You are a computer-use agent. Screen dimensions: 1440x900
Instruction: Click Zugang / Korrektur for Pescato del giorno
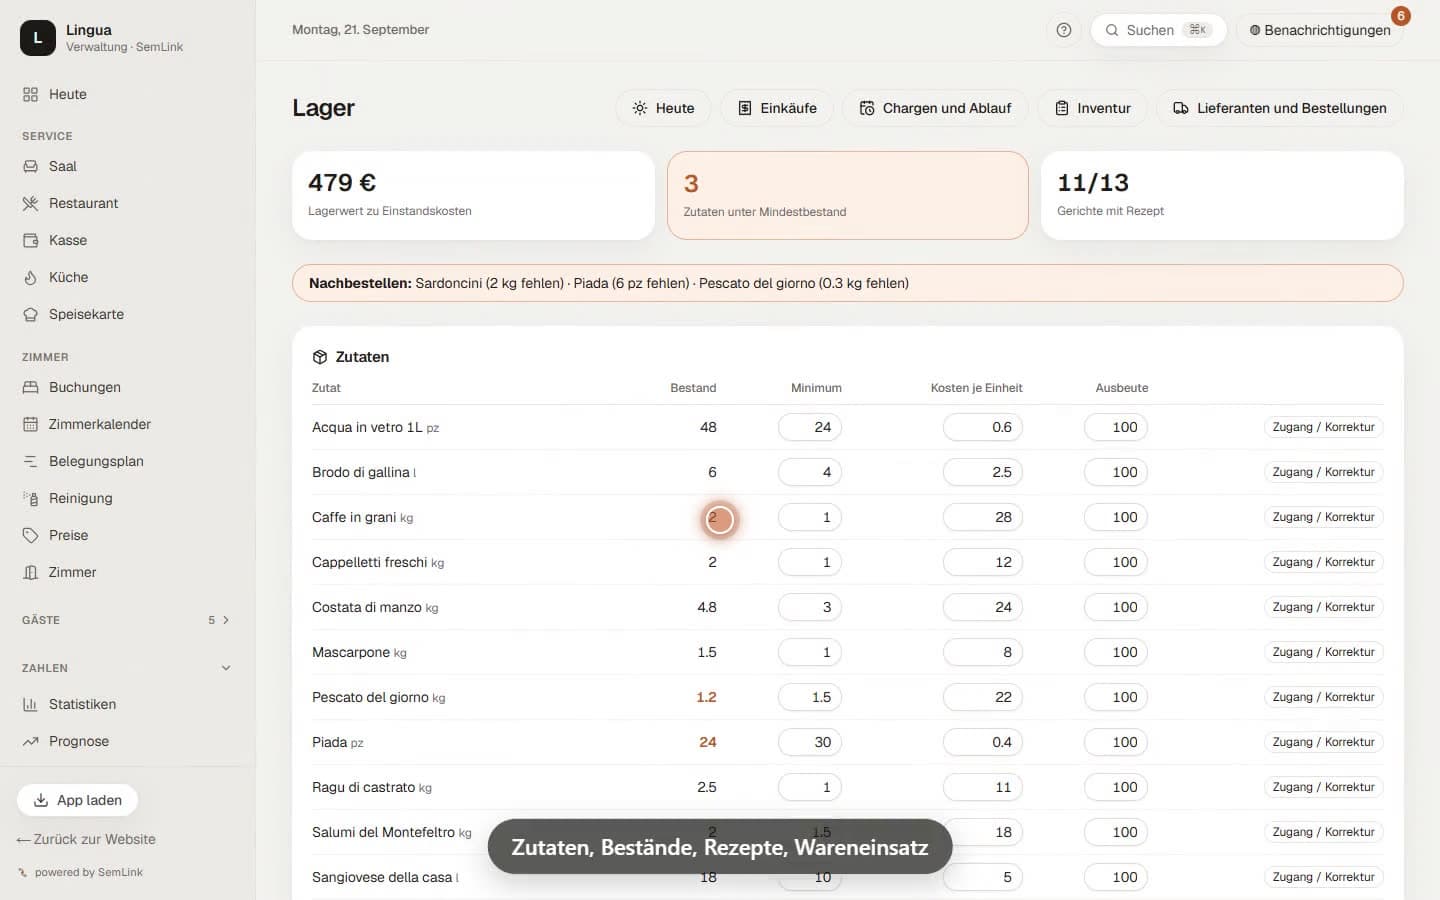pos(1323,697)
